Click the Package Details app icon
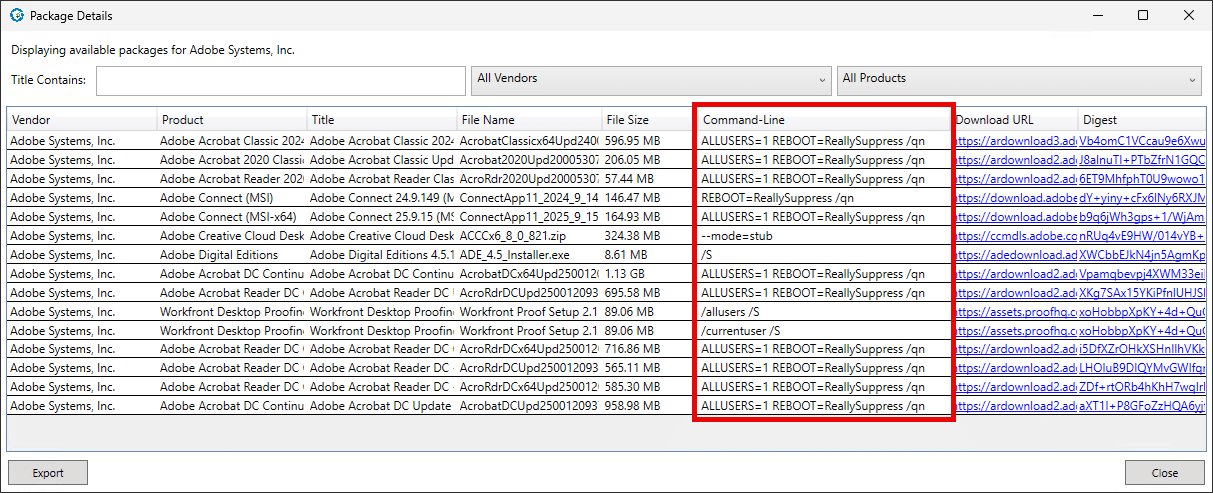The width and height of the screenshot is (1213, 493). pyautogui.click(x=16, y=16)
